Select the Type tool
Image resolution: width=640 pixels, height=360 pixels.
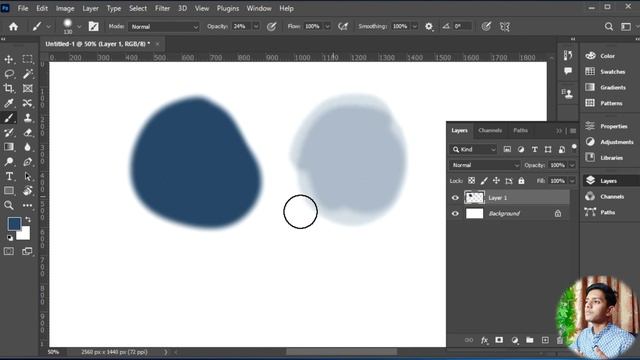coord(9,176)
